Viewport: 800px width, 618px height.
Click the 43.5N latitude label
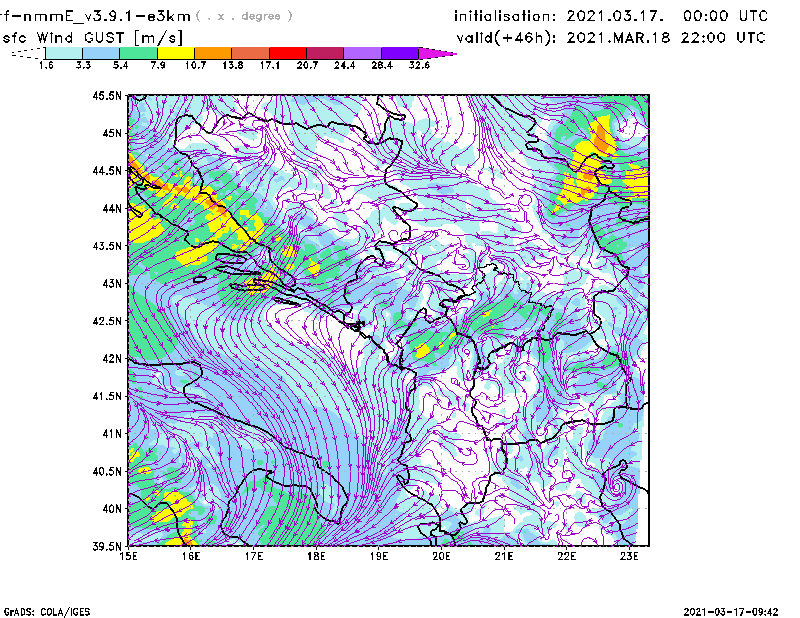(107, 245)
